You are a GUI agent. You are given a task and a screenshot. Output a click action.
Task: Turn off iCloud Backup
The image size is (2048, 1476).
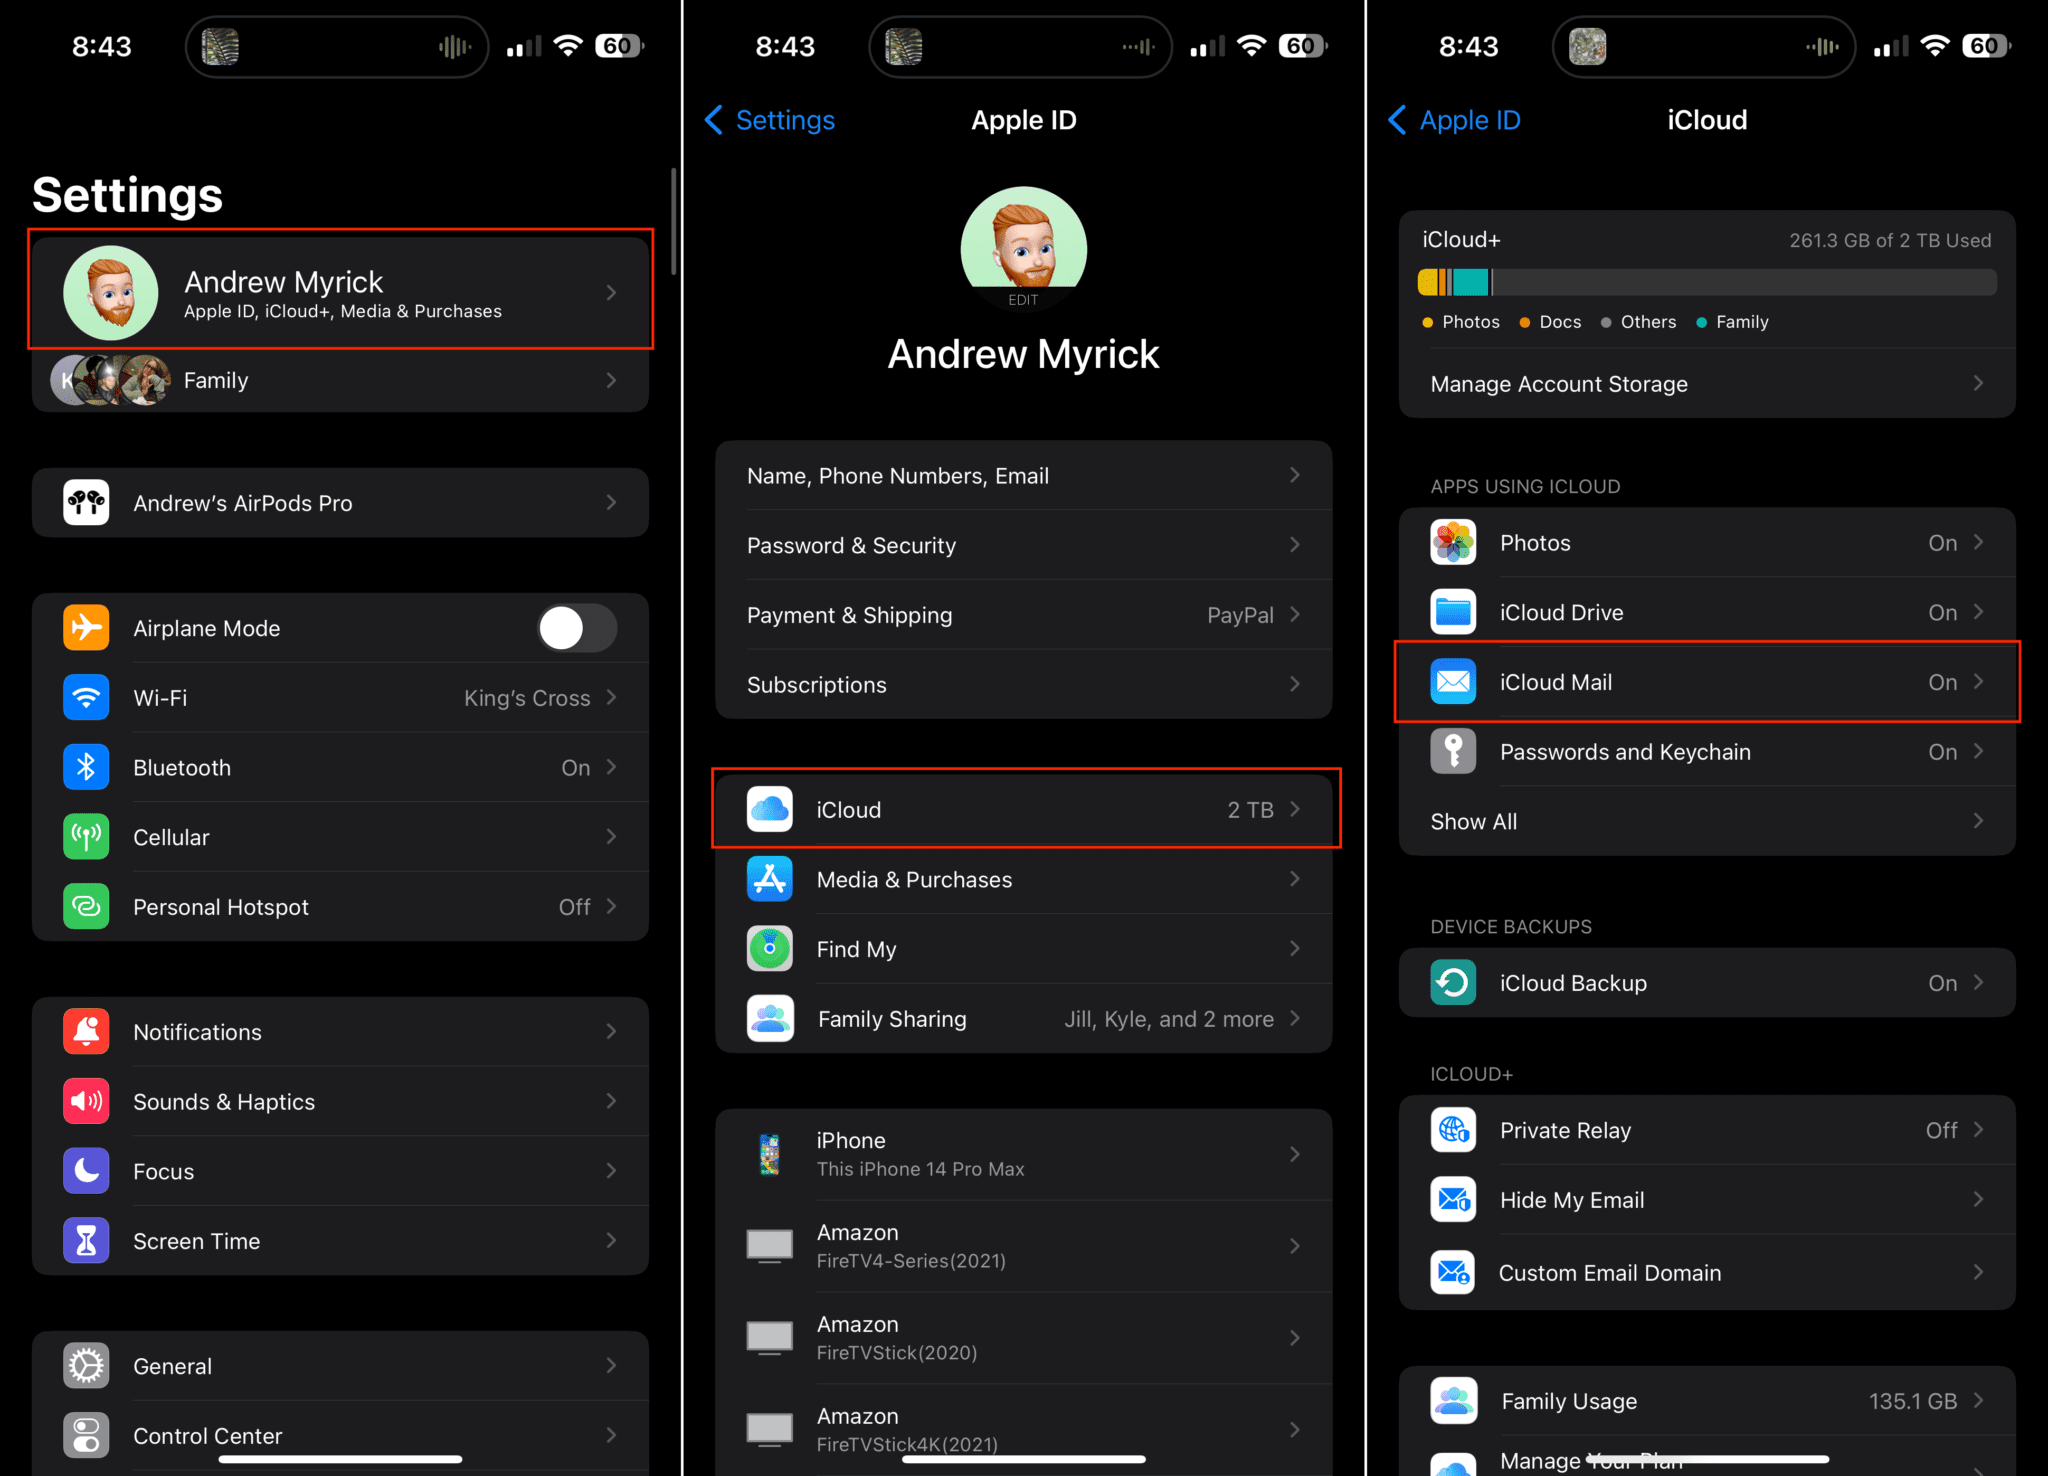point(1700,982)
